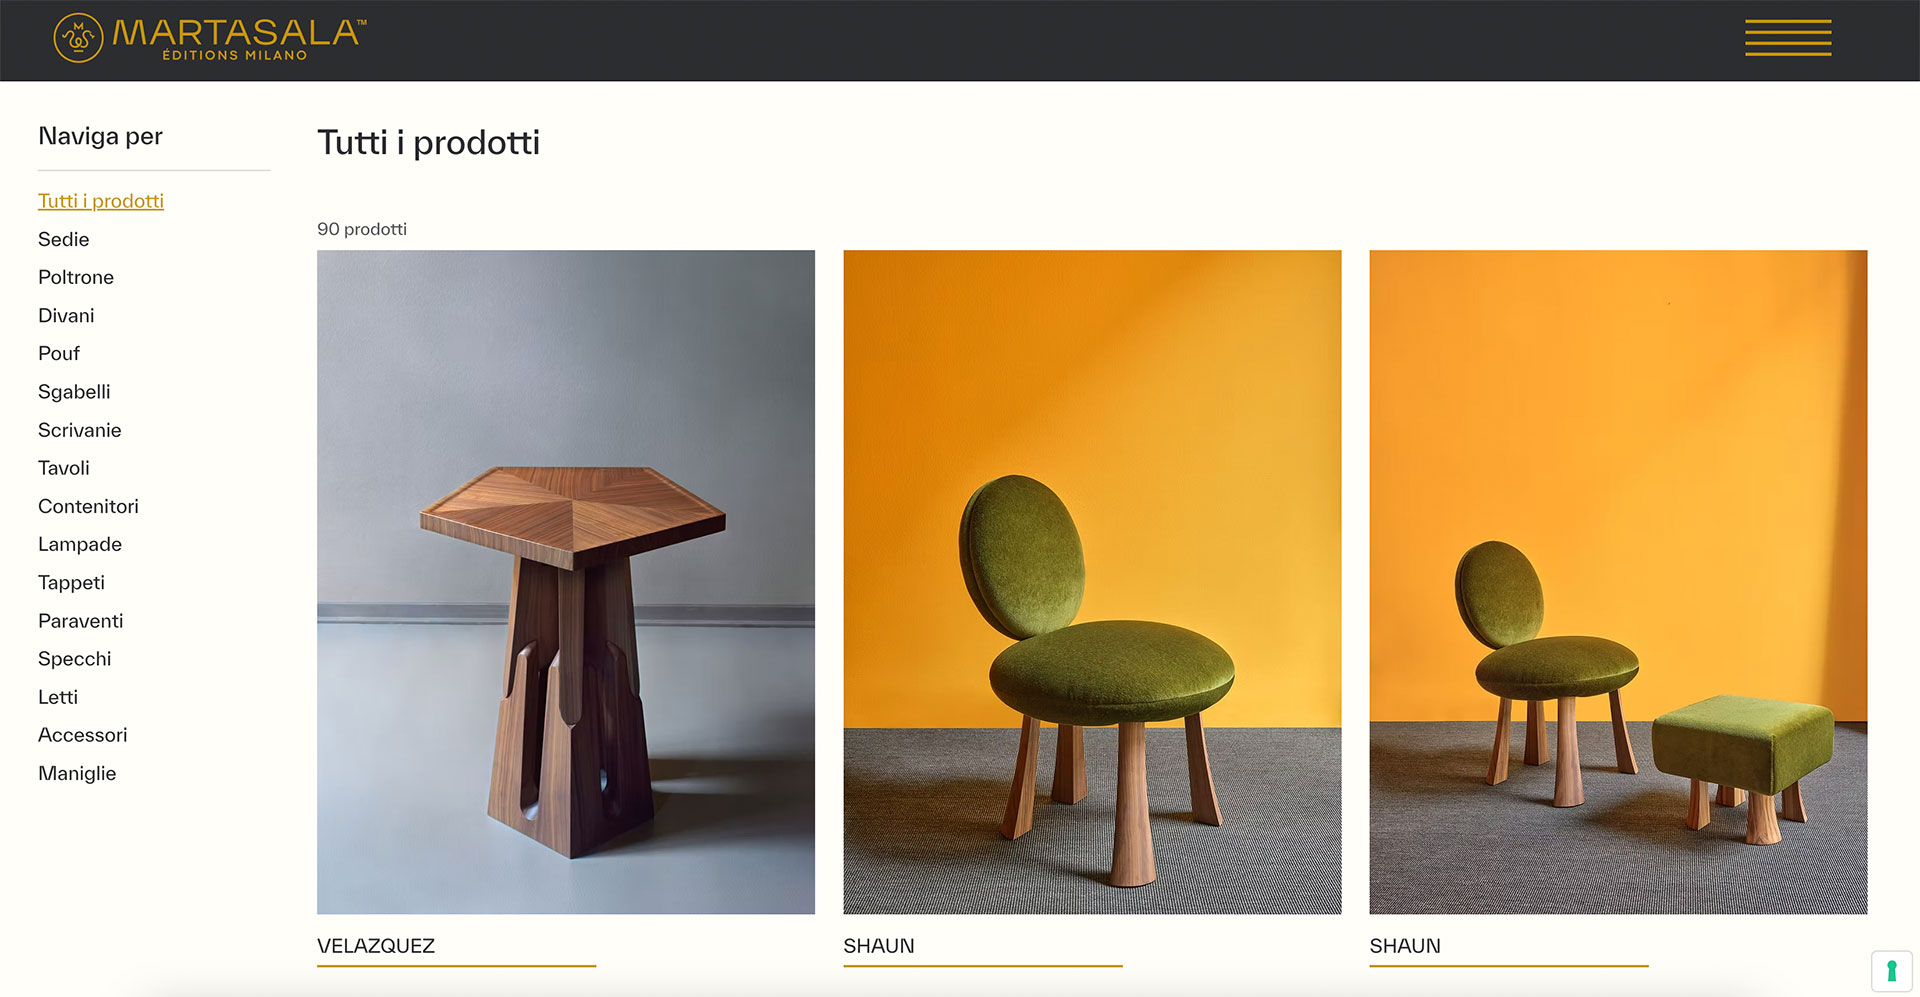1920x997 pixels.
Task: Go to the Divani category
Action: (66, 315)
